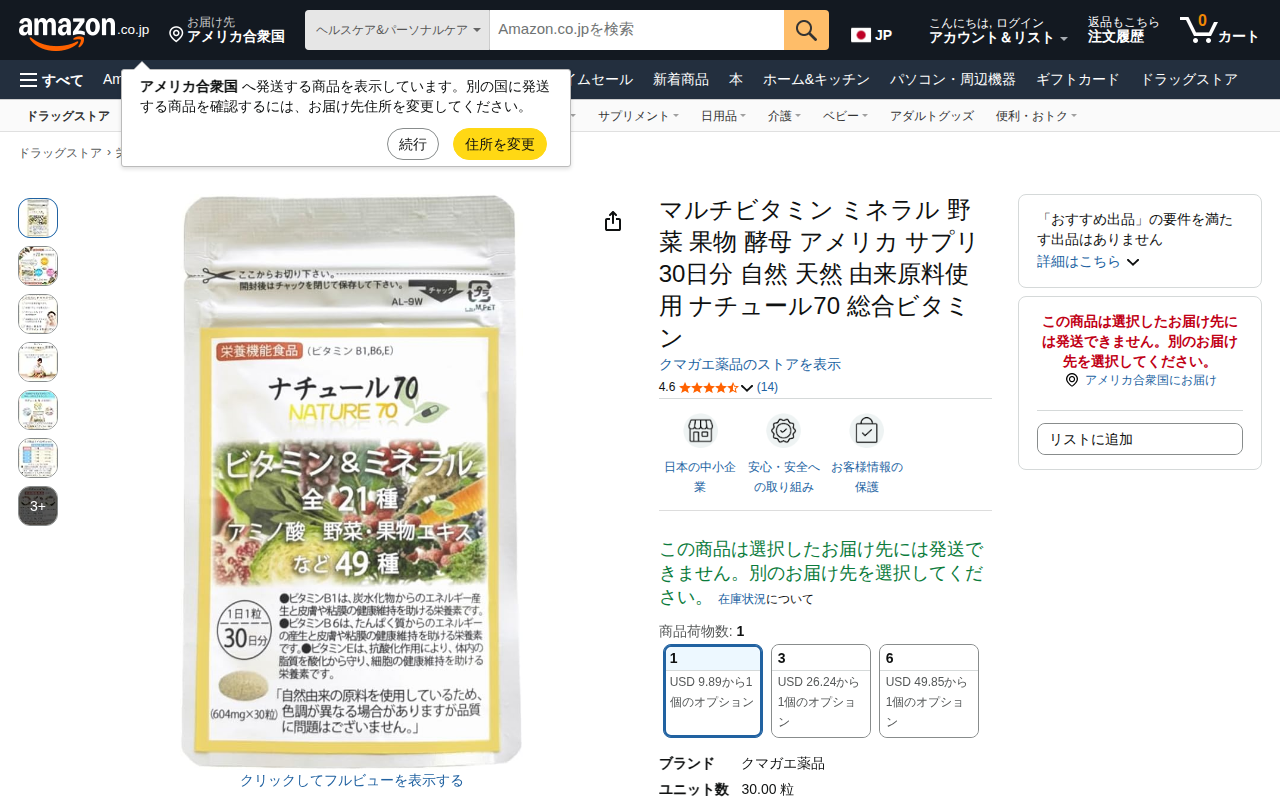The width and height of the screenshot is (1280, 800).
Task: Open the クマガエ薬品のストアを表示 link
Action: click(x=750, y=364)
